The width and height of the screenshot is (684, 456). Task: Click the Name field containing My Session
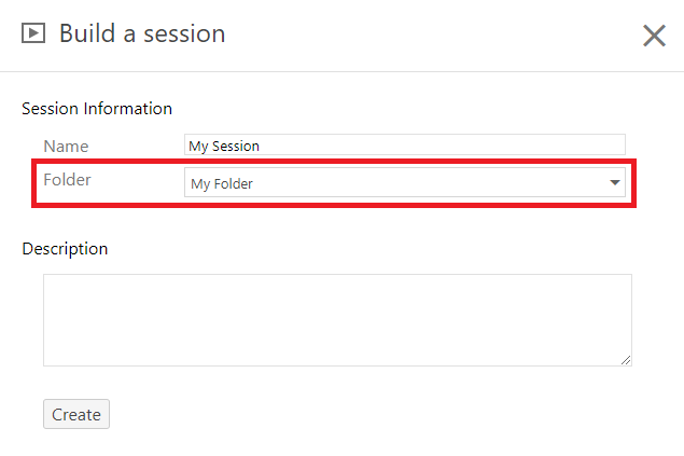(405, 145)
